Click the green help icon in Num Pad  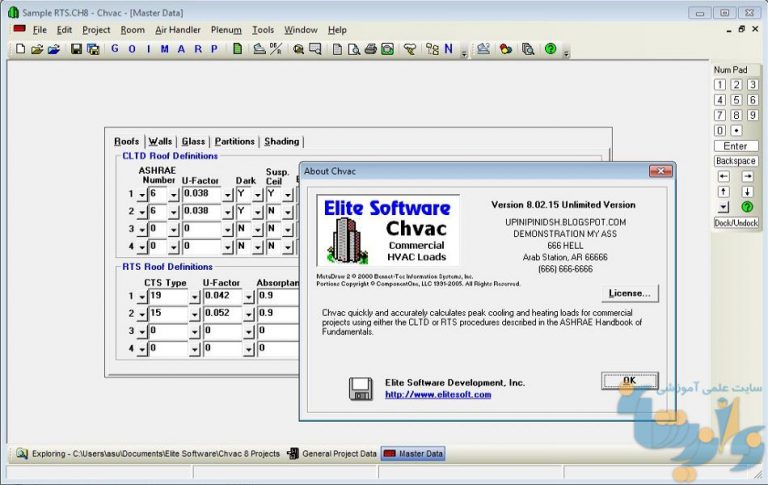pos(746,207)
